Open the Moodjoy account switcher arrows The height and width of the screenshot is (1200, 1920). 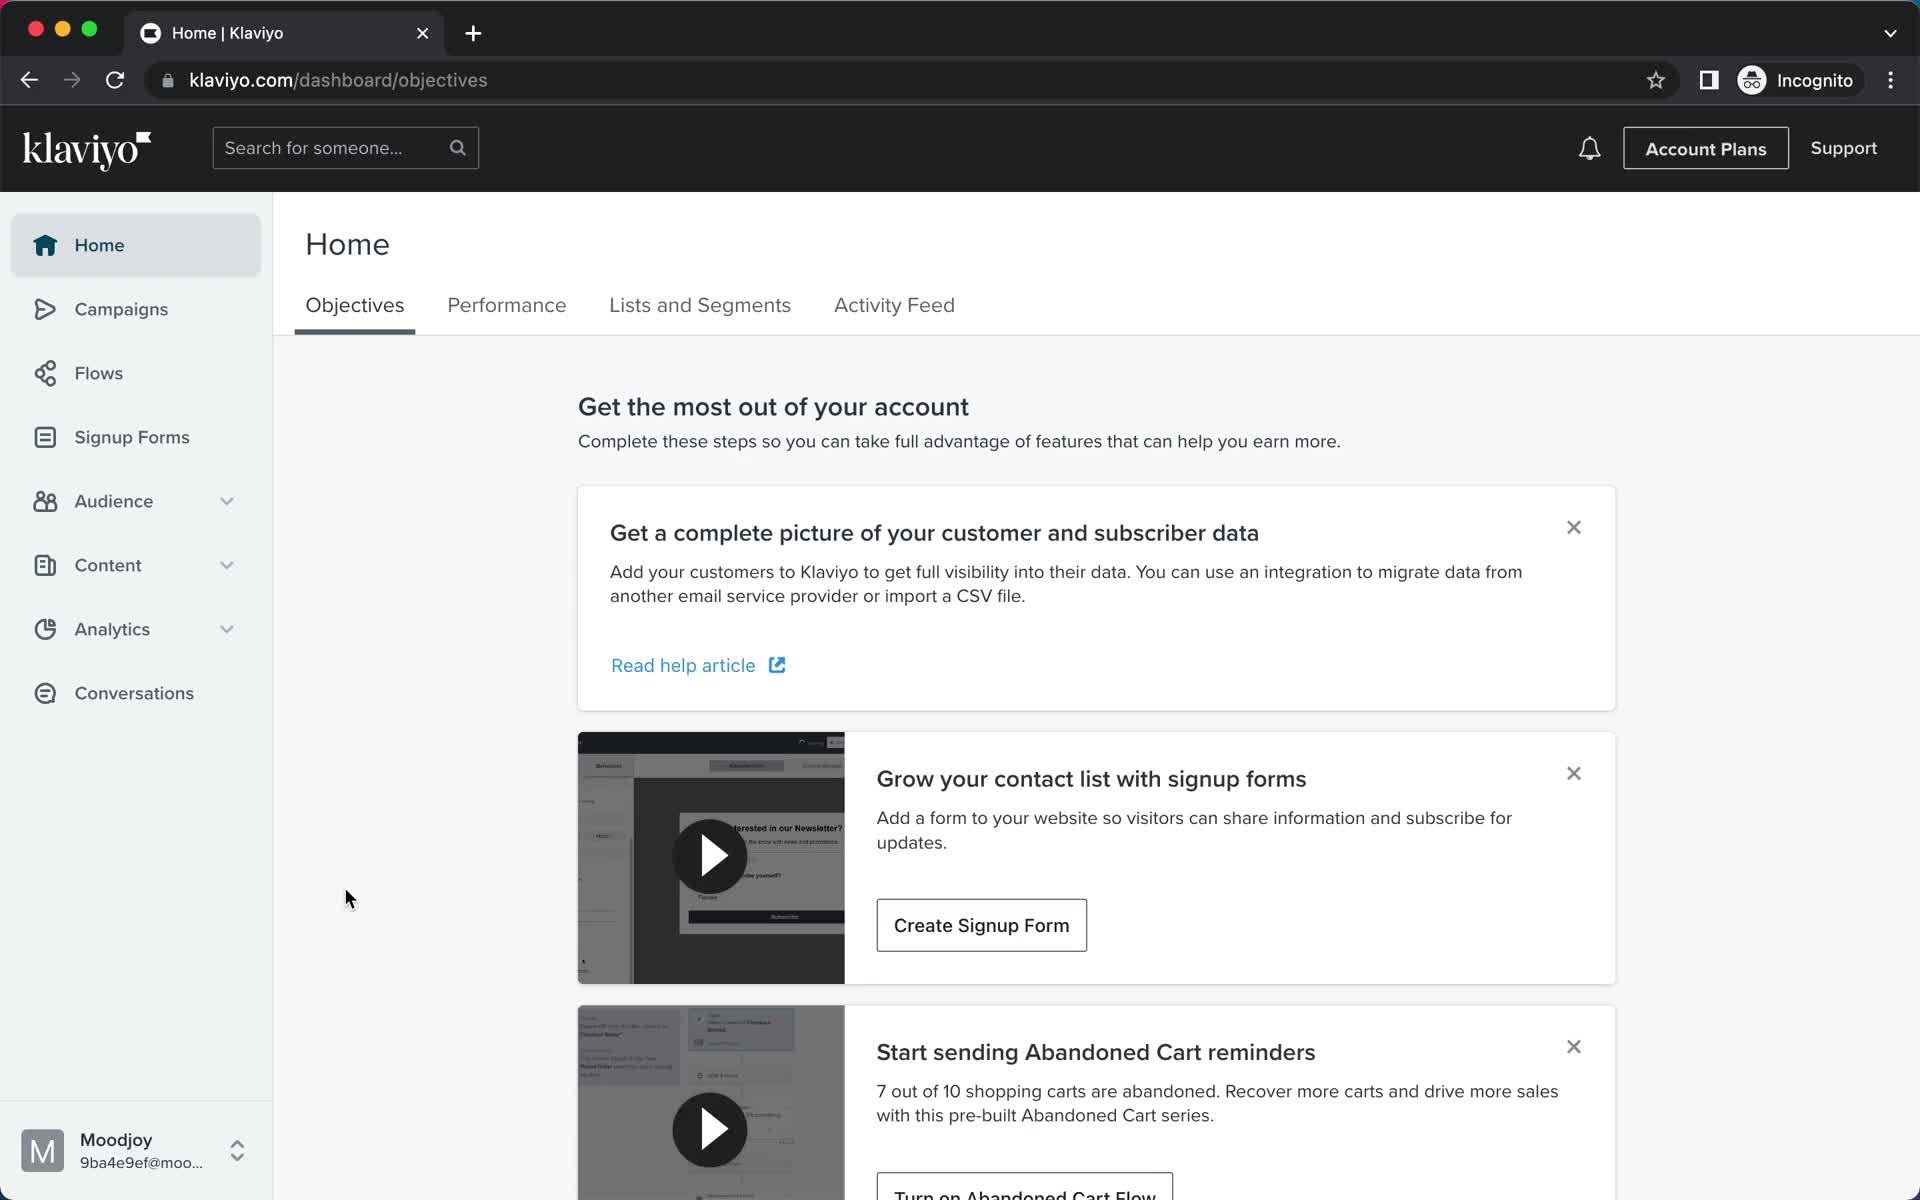pos(237,1151)
